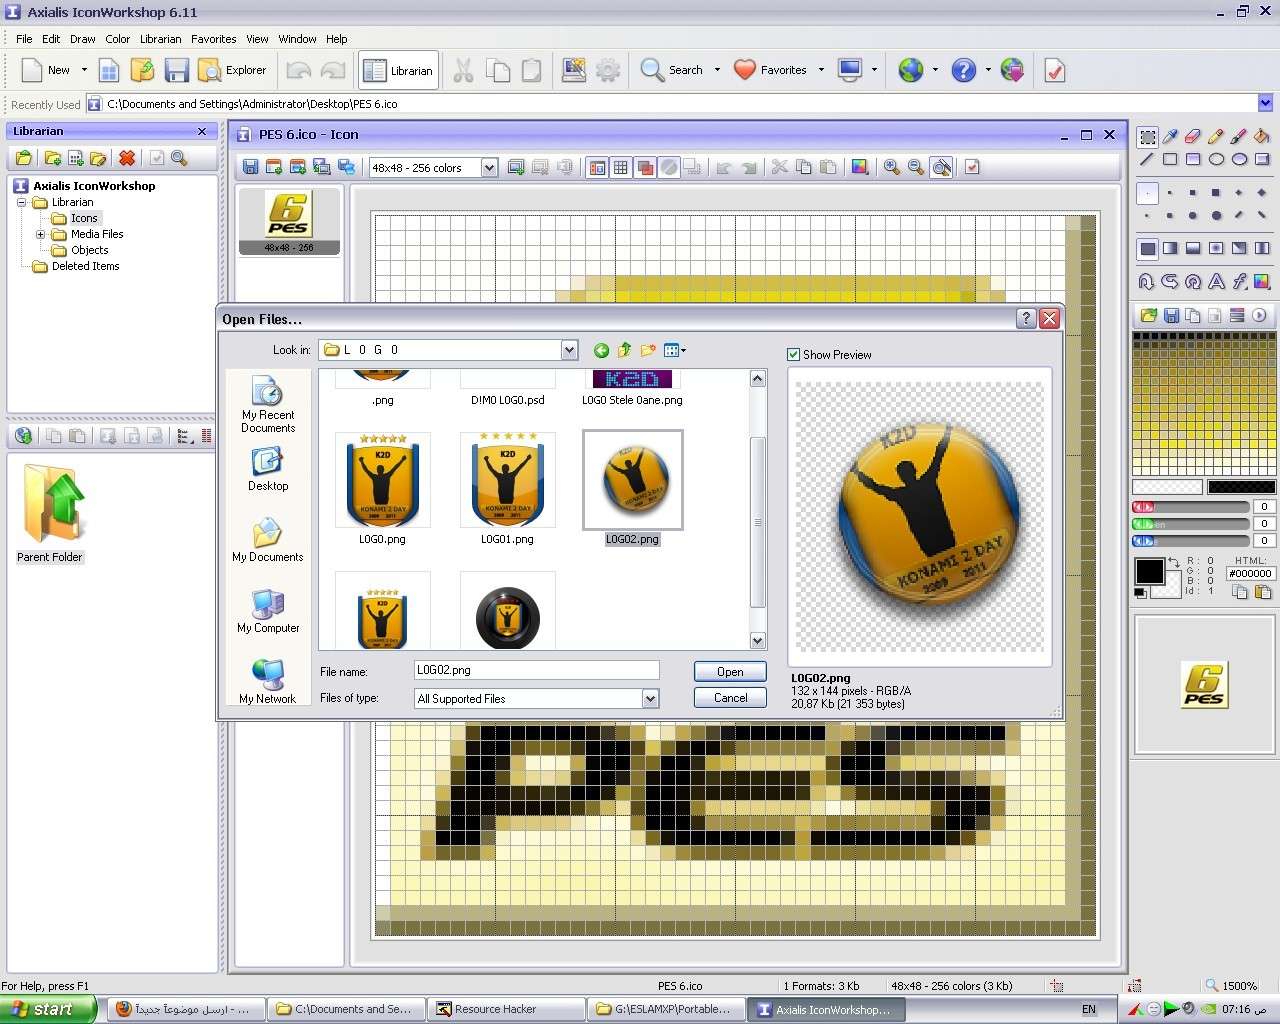
Task: Open the Explorer button in main toolbar
Action: (x=232, y=70)
